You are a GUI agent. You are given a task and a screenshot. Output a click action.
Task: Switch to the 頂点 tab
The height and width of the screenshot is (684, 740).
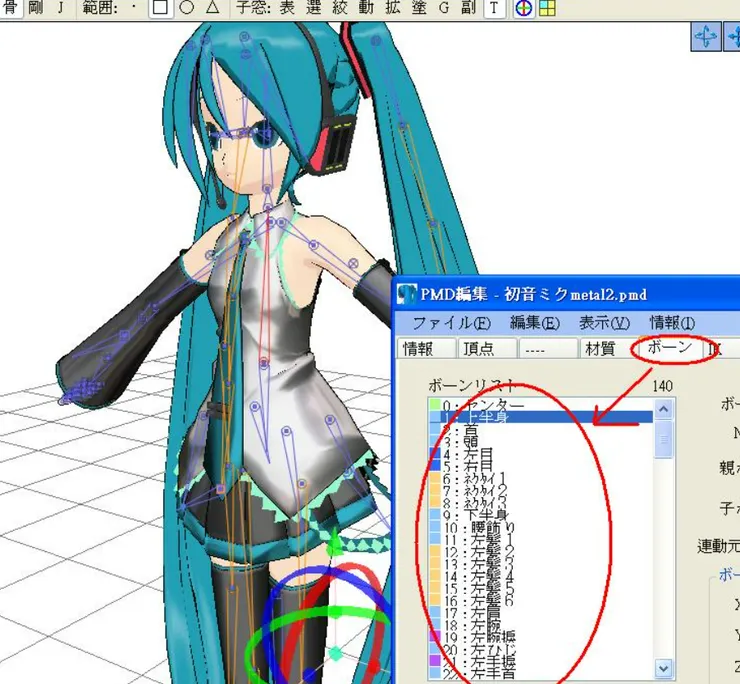486,349
